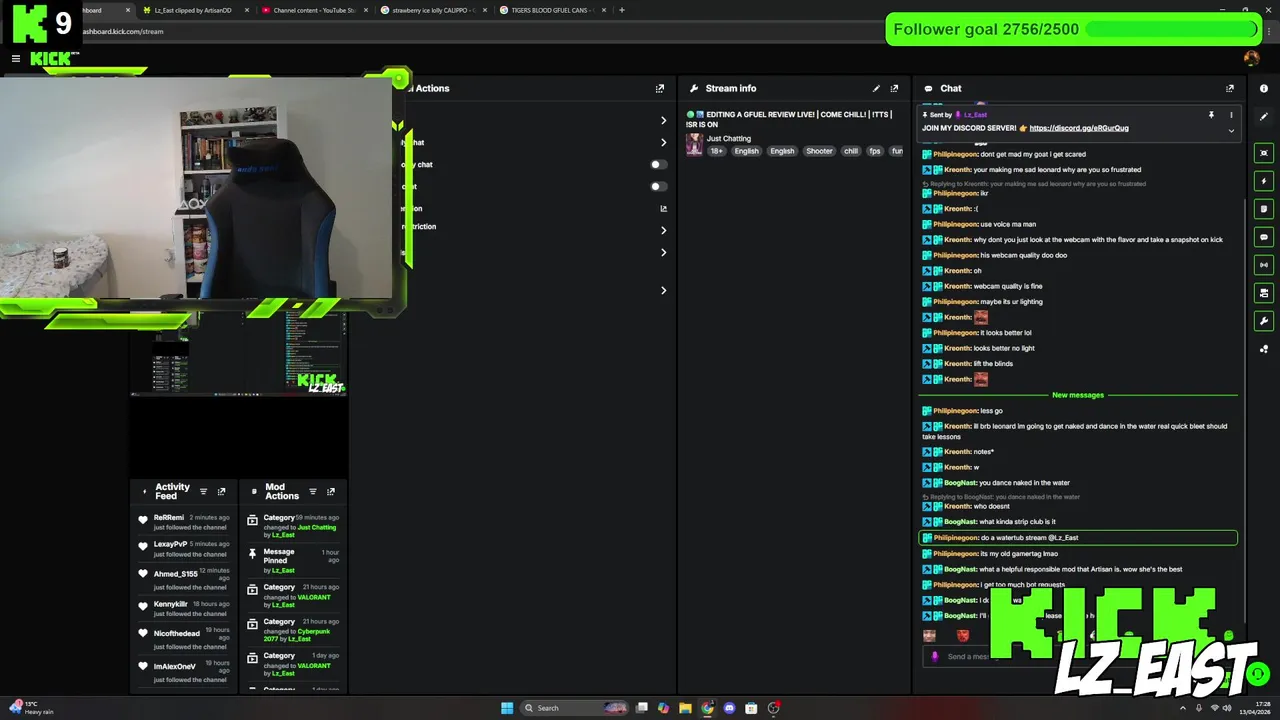Screen dimensions: 1280x720
Task: Expand the 'striction' row chevron in Channel Actions
Action: pos(663,230)
